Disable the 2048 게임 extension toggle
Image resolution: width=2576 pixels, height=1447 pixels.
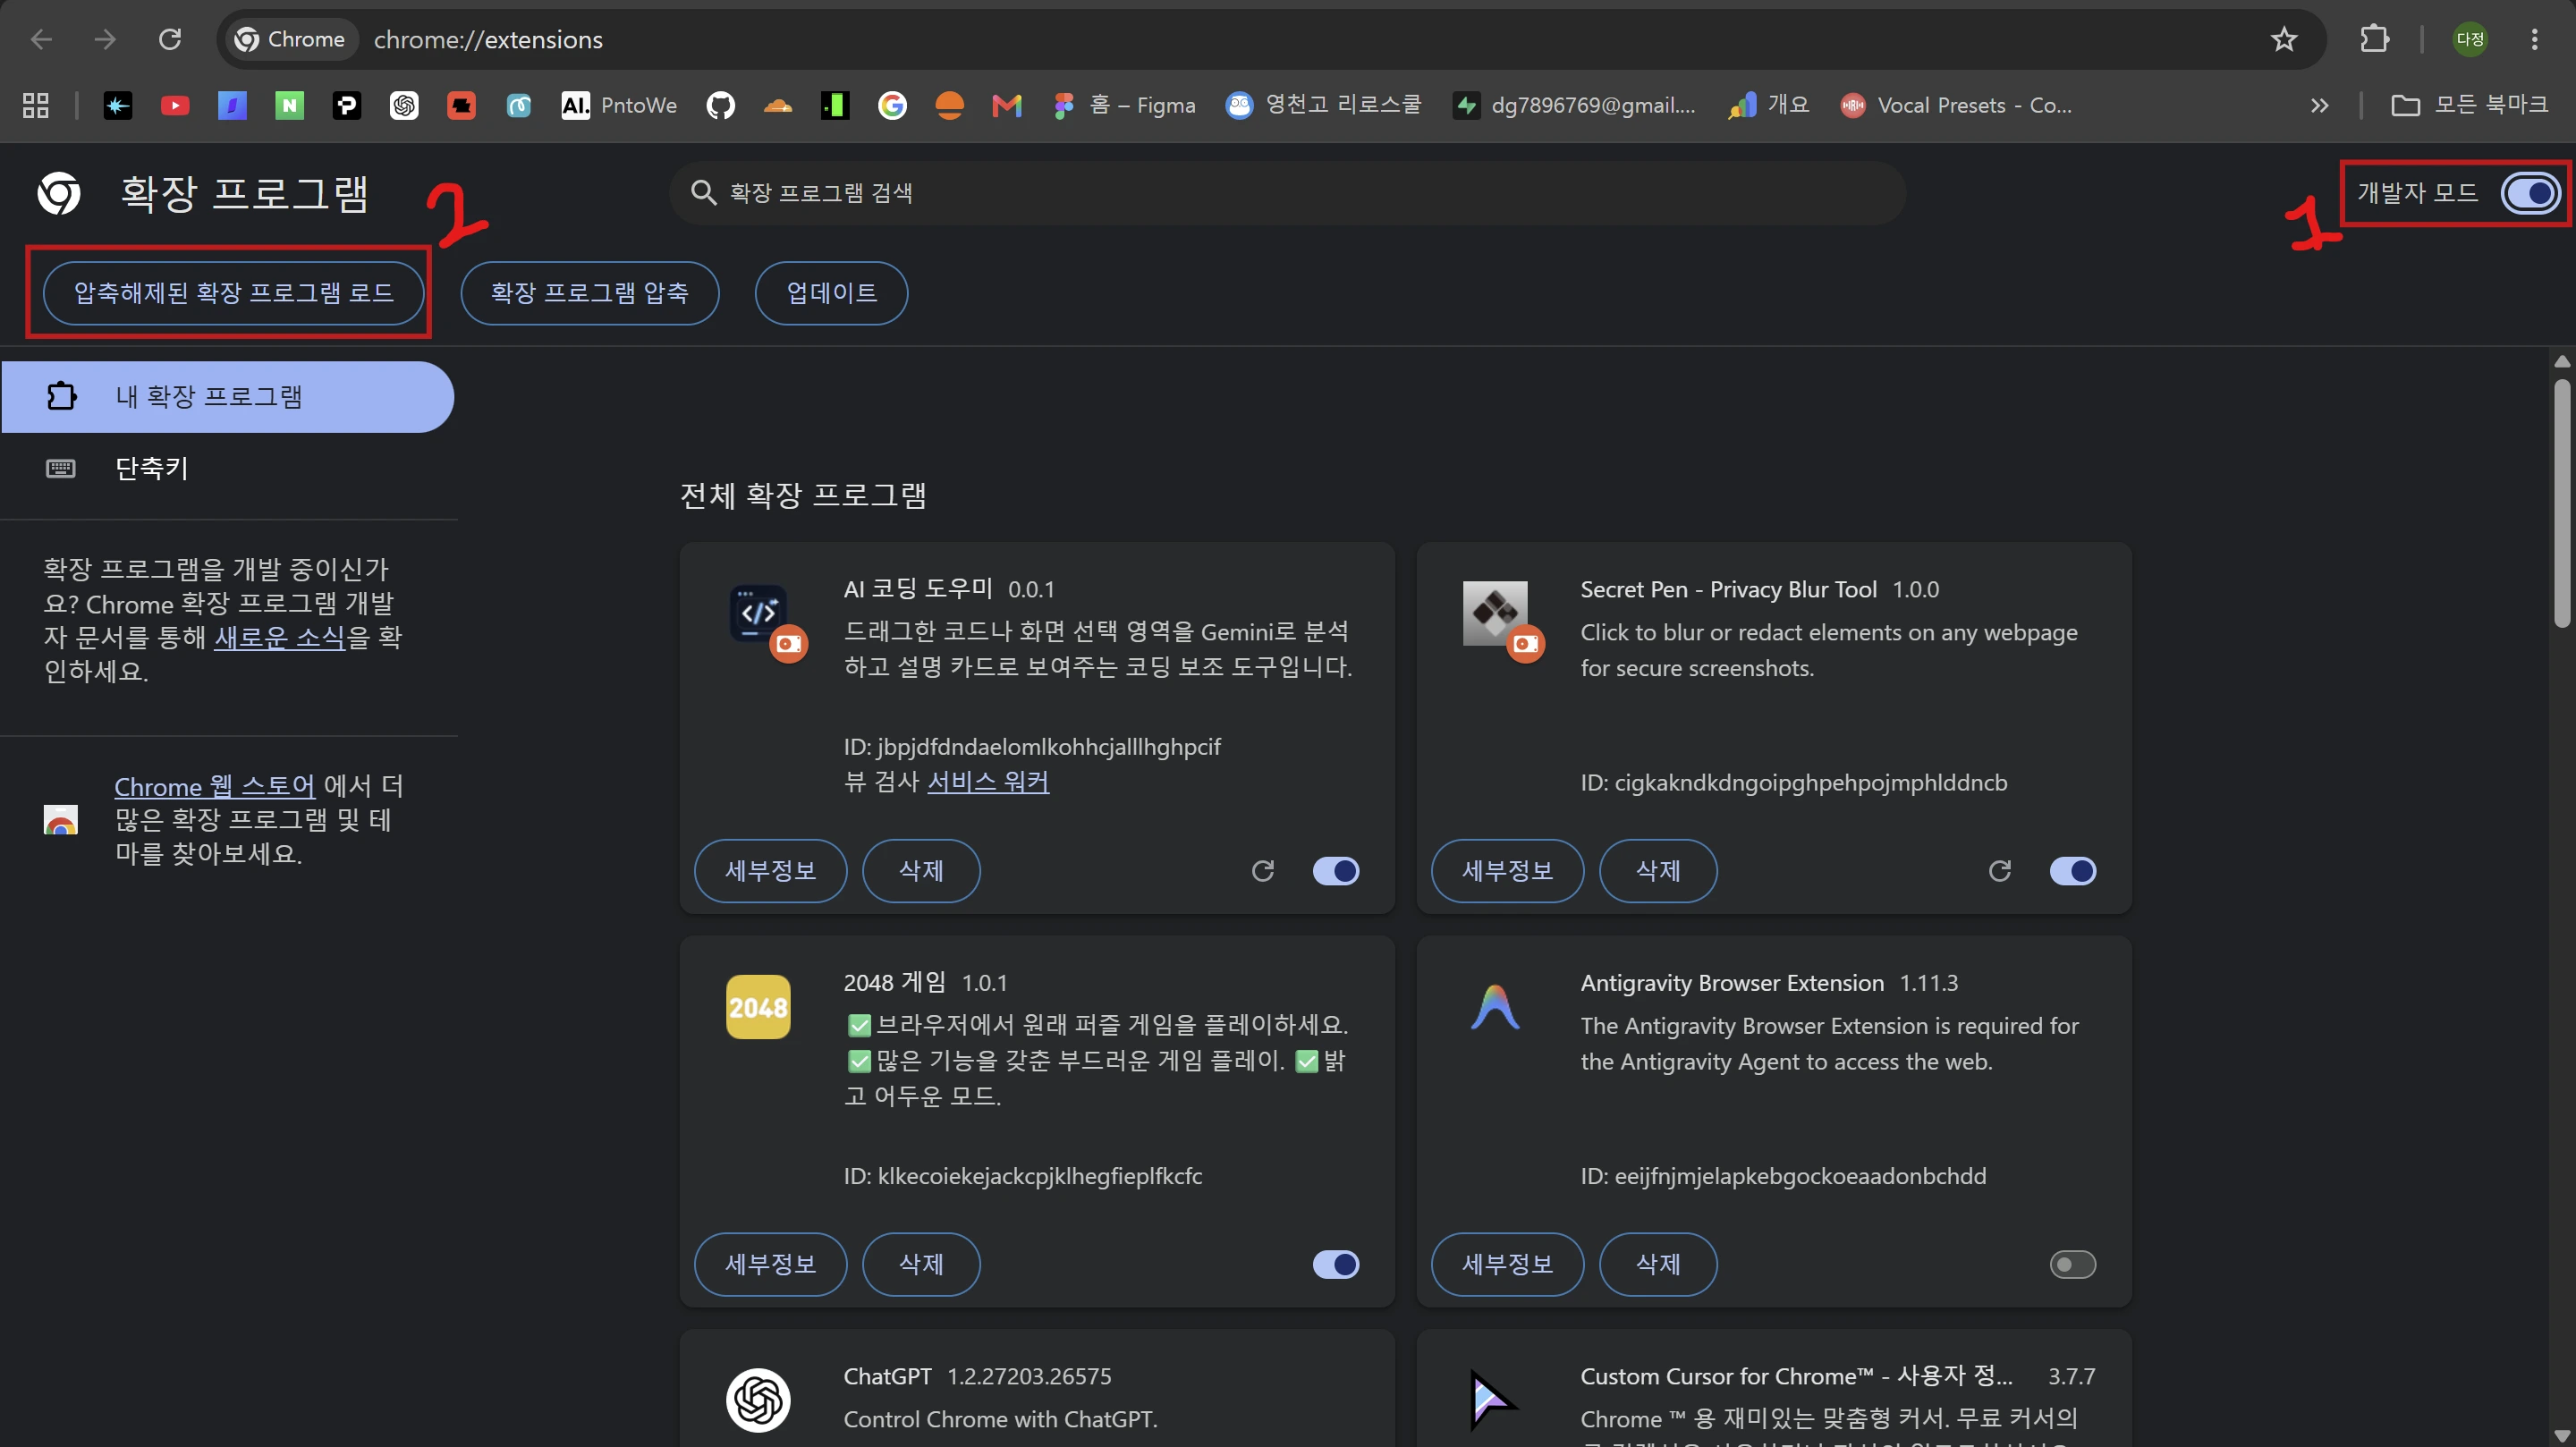1336,1265
